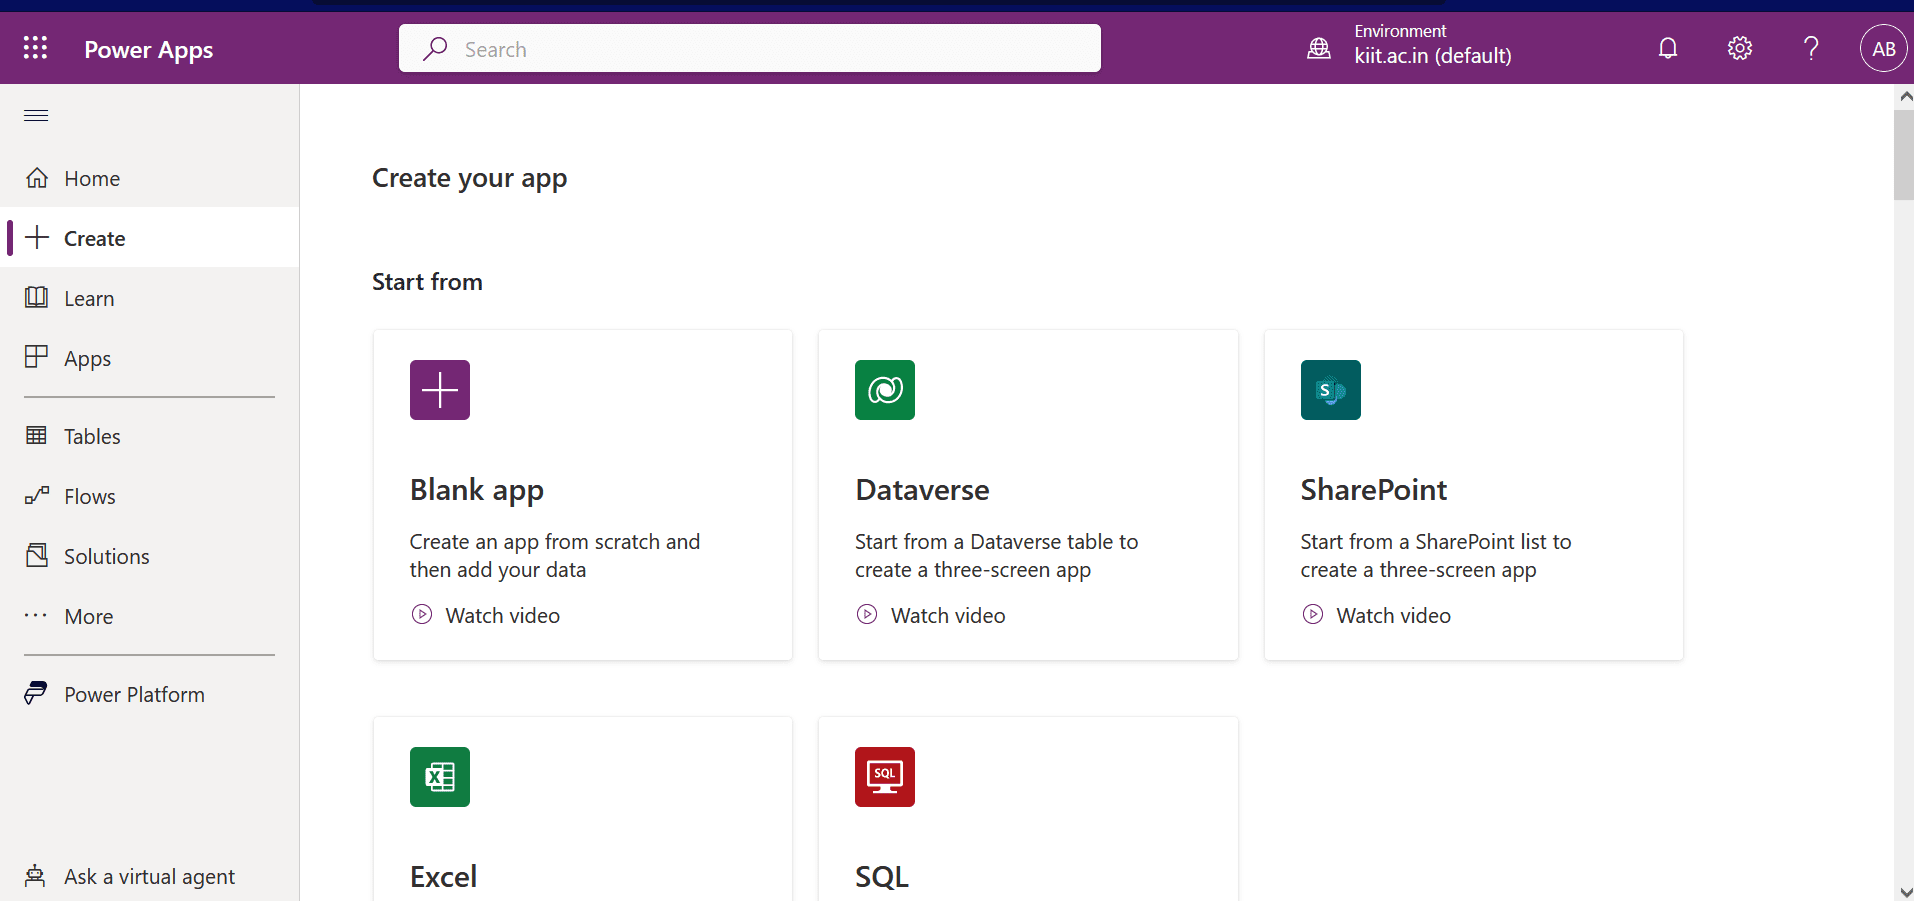Image resolution: width=1914 pixels, height=901 pixels.
Task: Expand the More navigation item
Action: 88,617
